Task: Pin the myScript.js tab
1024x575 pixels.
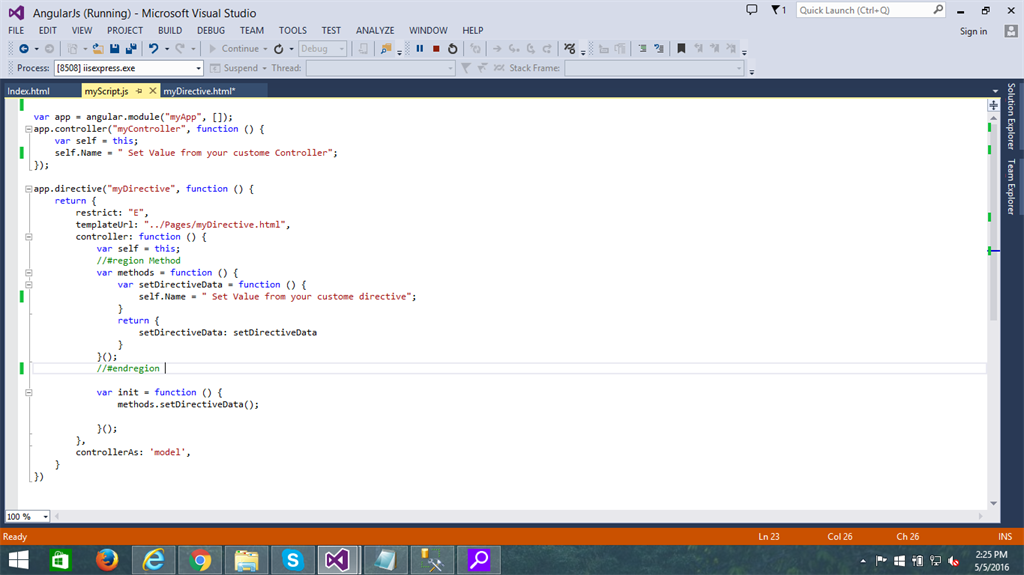Action: [139, 91]
